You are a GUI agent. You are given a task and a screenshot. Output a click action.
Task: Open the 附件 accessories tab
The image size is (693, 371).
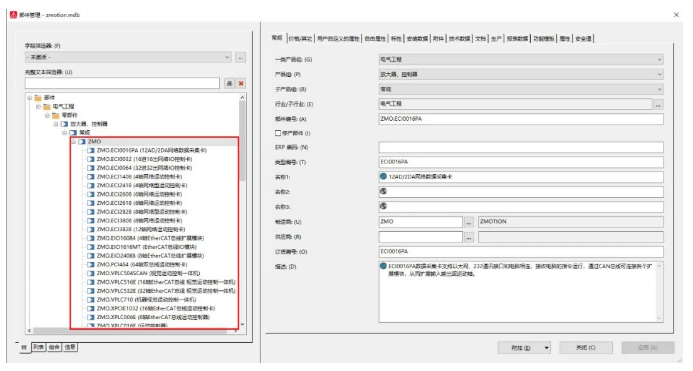[438, 39]
